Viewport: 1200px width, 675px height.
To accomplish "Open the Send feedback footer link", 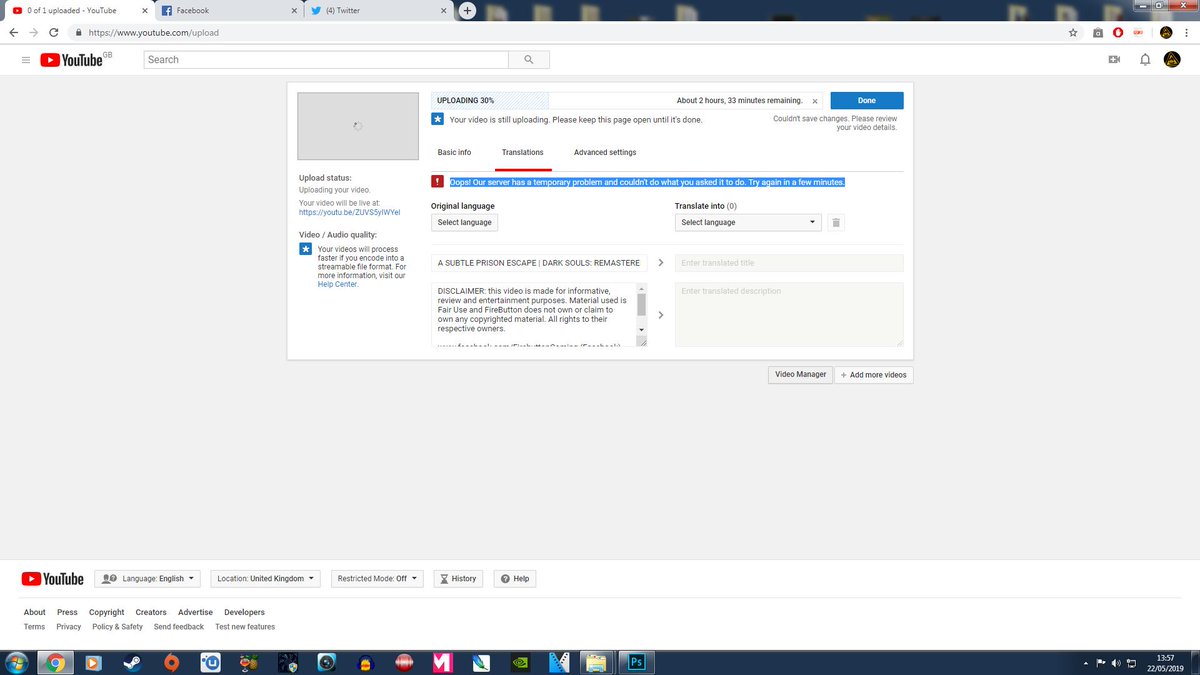I will point(179,627).
